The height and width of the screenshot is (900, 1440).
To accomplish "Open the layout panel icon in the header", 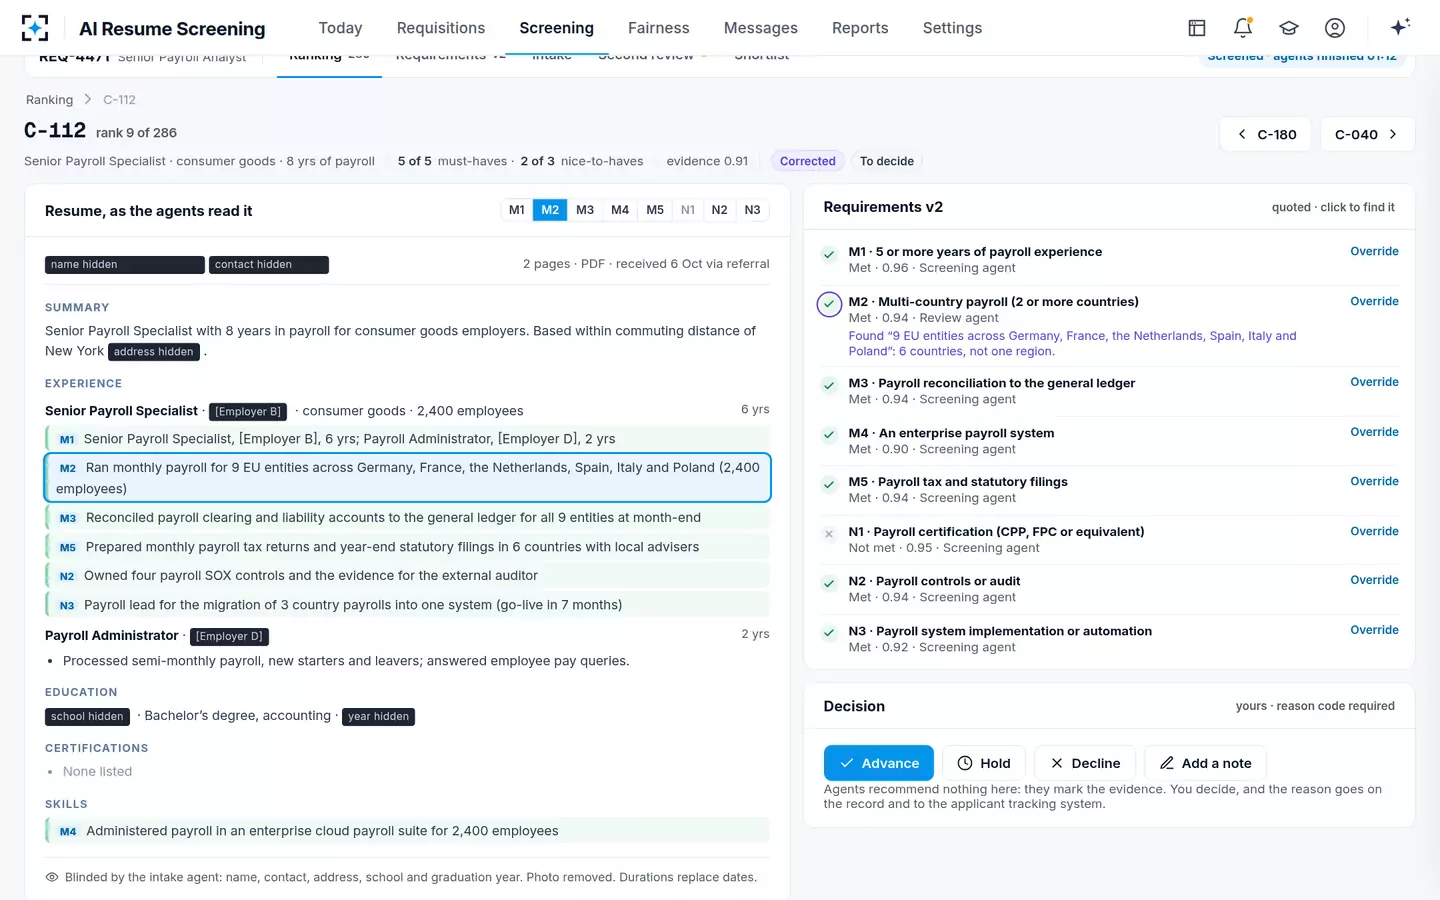I will (1197, 28).
